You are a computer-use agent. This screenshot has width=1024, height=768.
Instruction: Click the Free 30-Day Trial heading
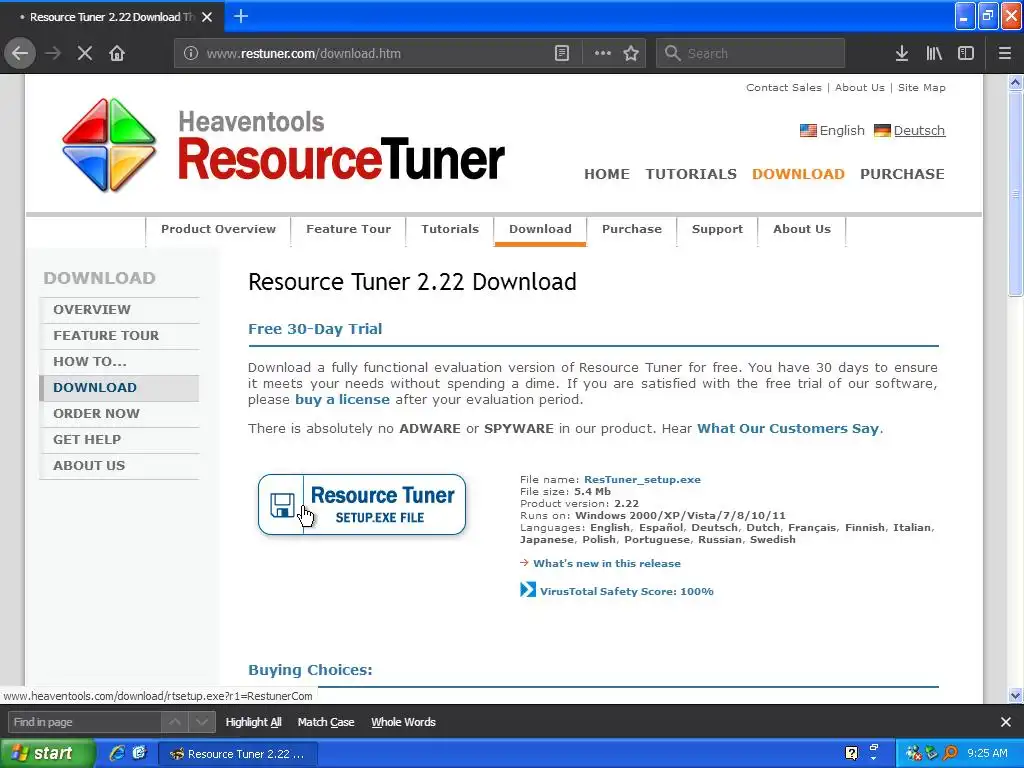315,329
